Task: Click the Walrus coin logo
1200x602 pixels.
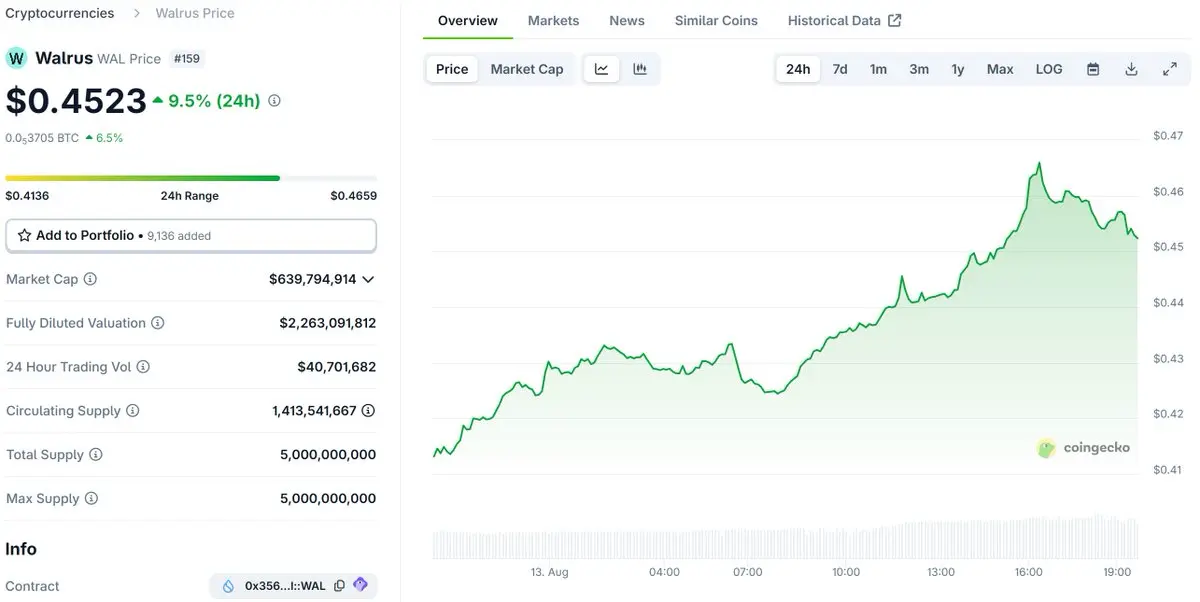Action: 16,58
